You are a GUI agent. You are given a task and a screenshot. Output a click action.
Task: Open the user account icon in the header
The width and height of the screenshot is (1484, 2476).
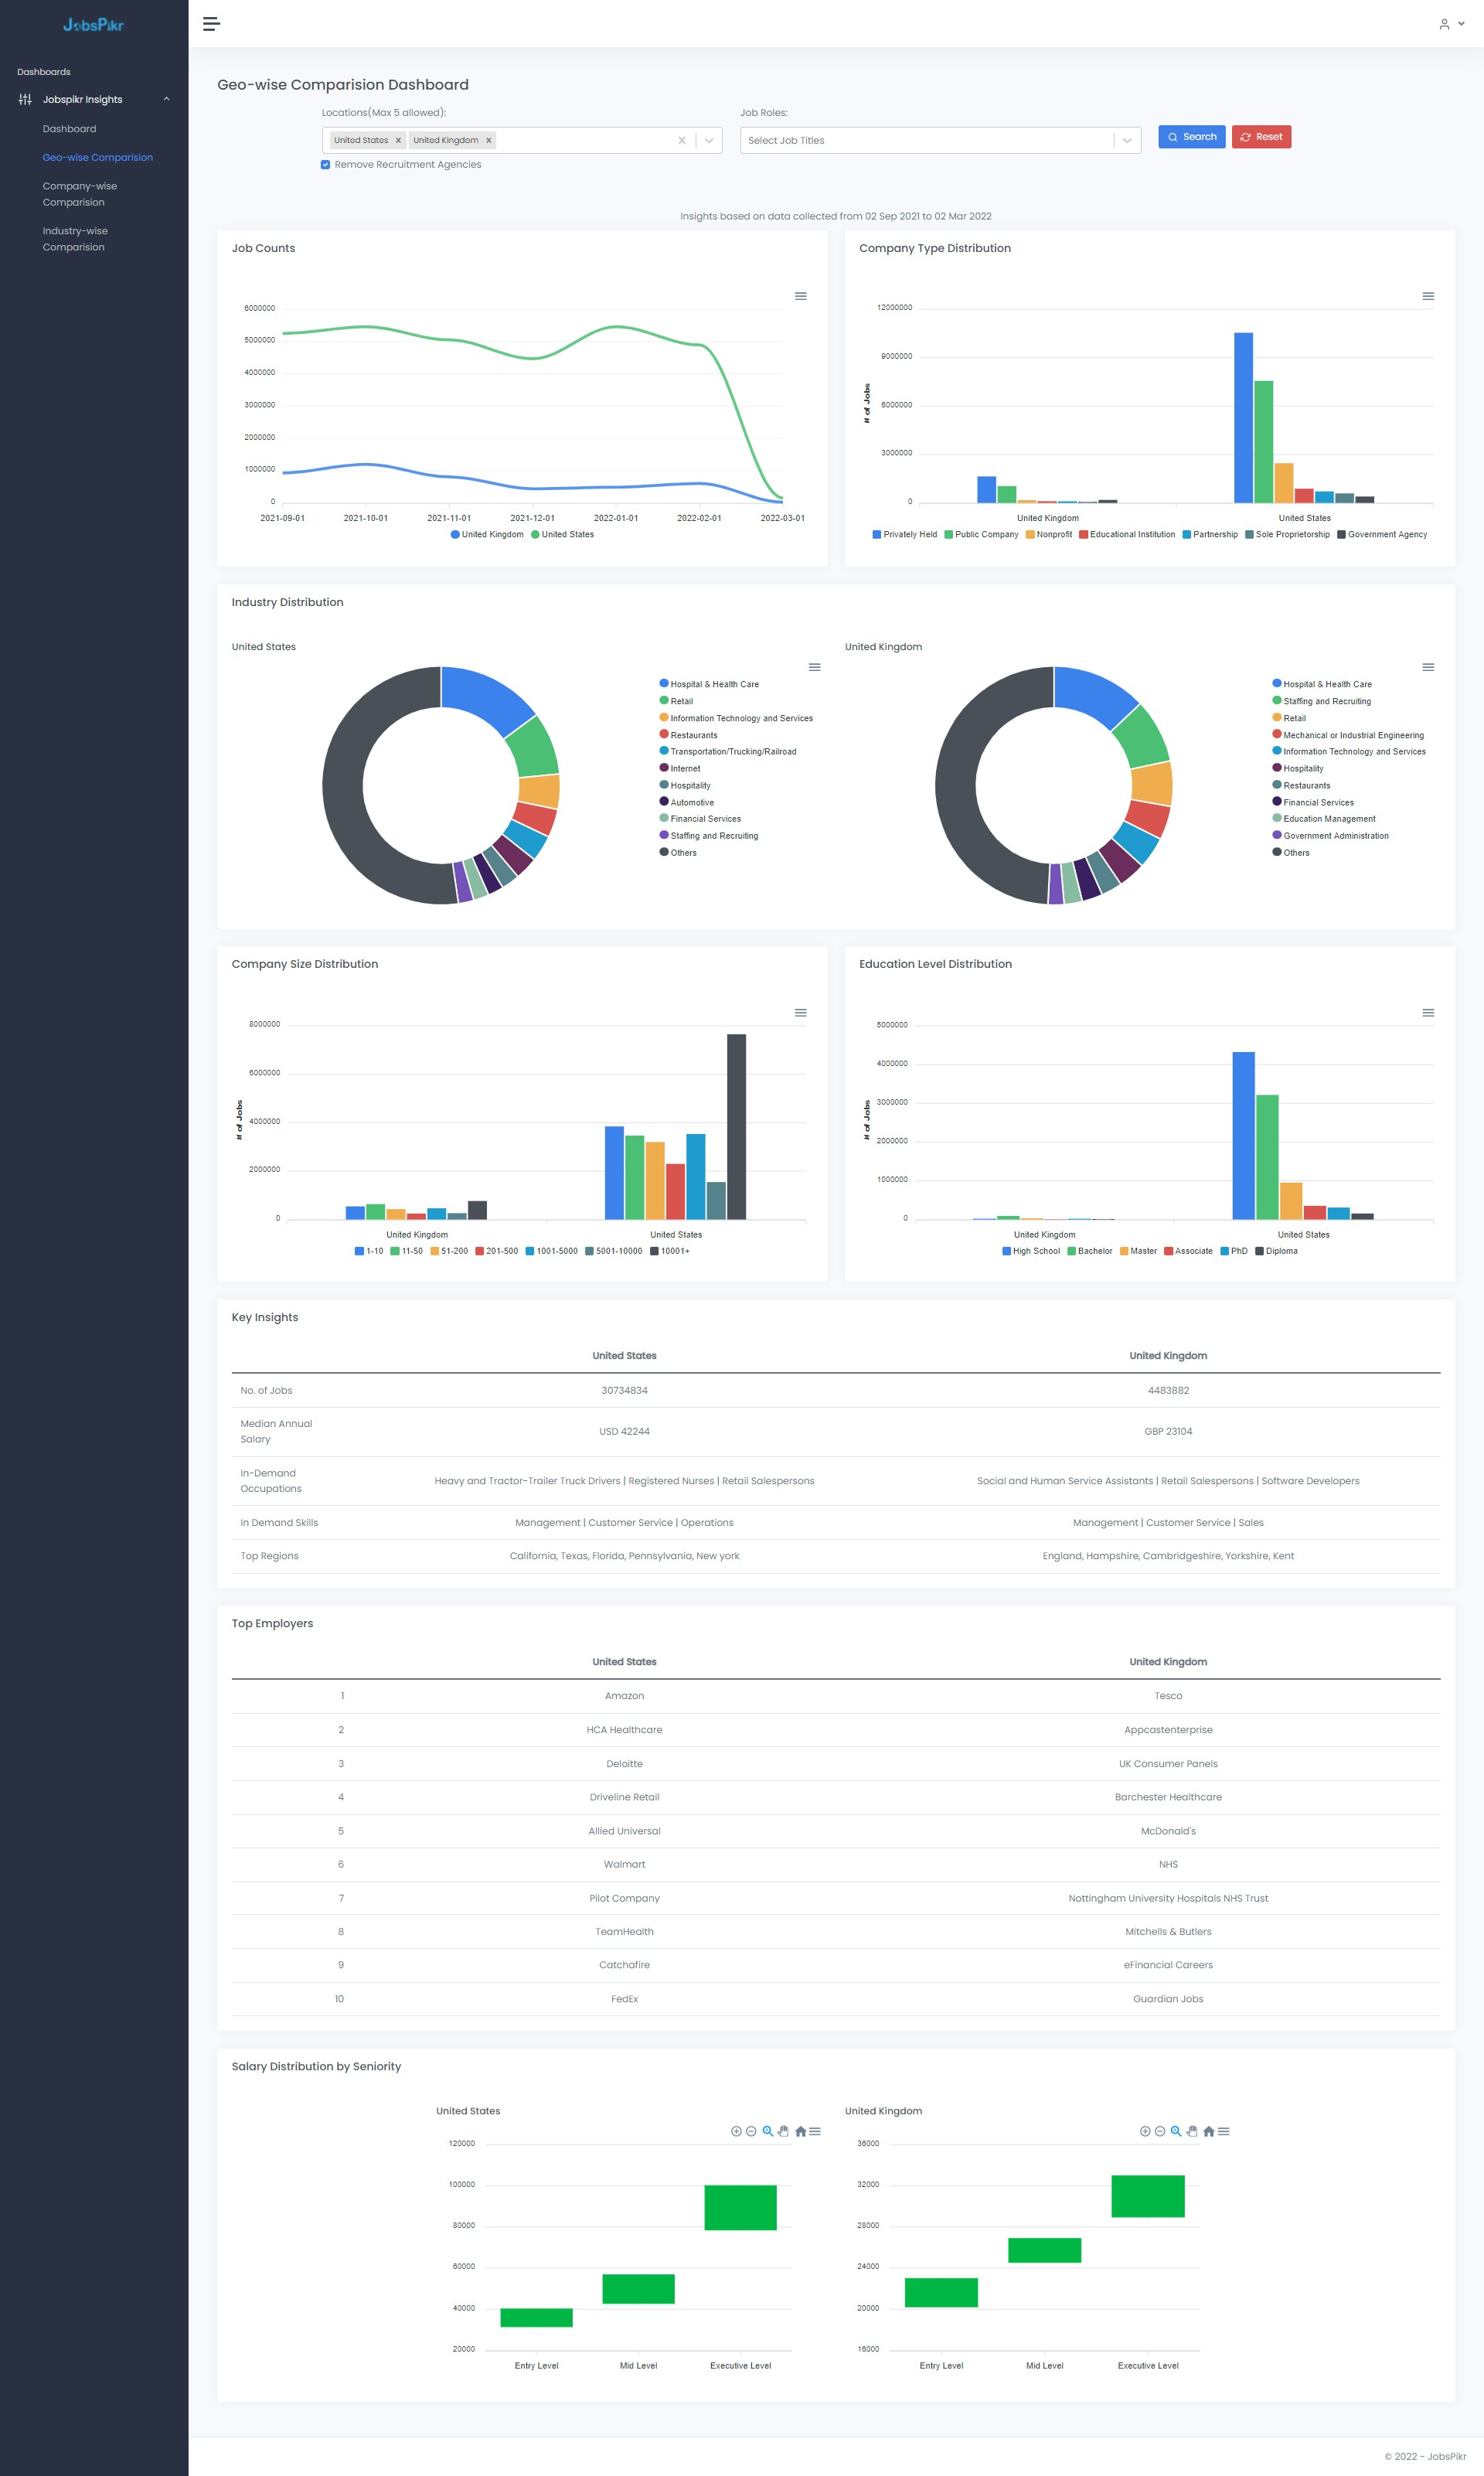pos(1444,25)
